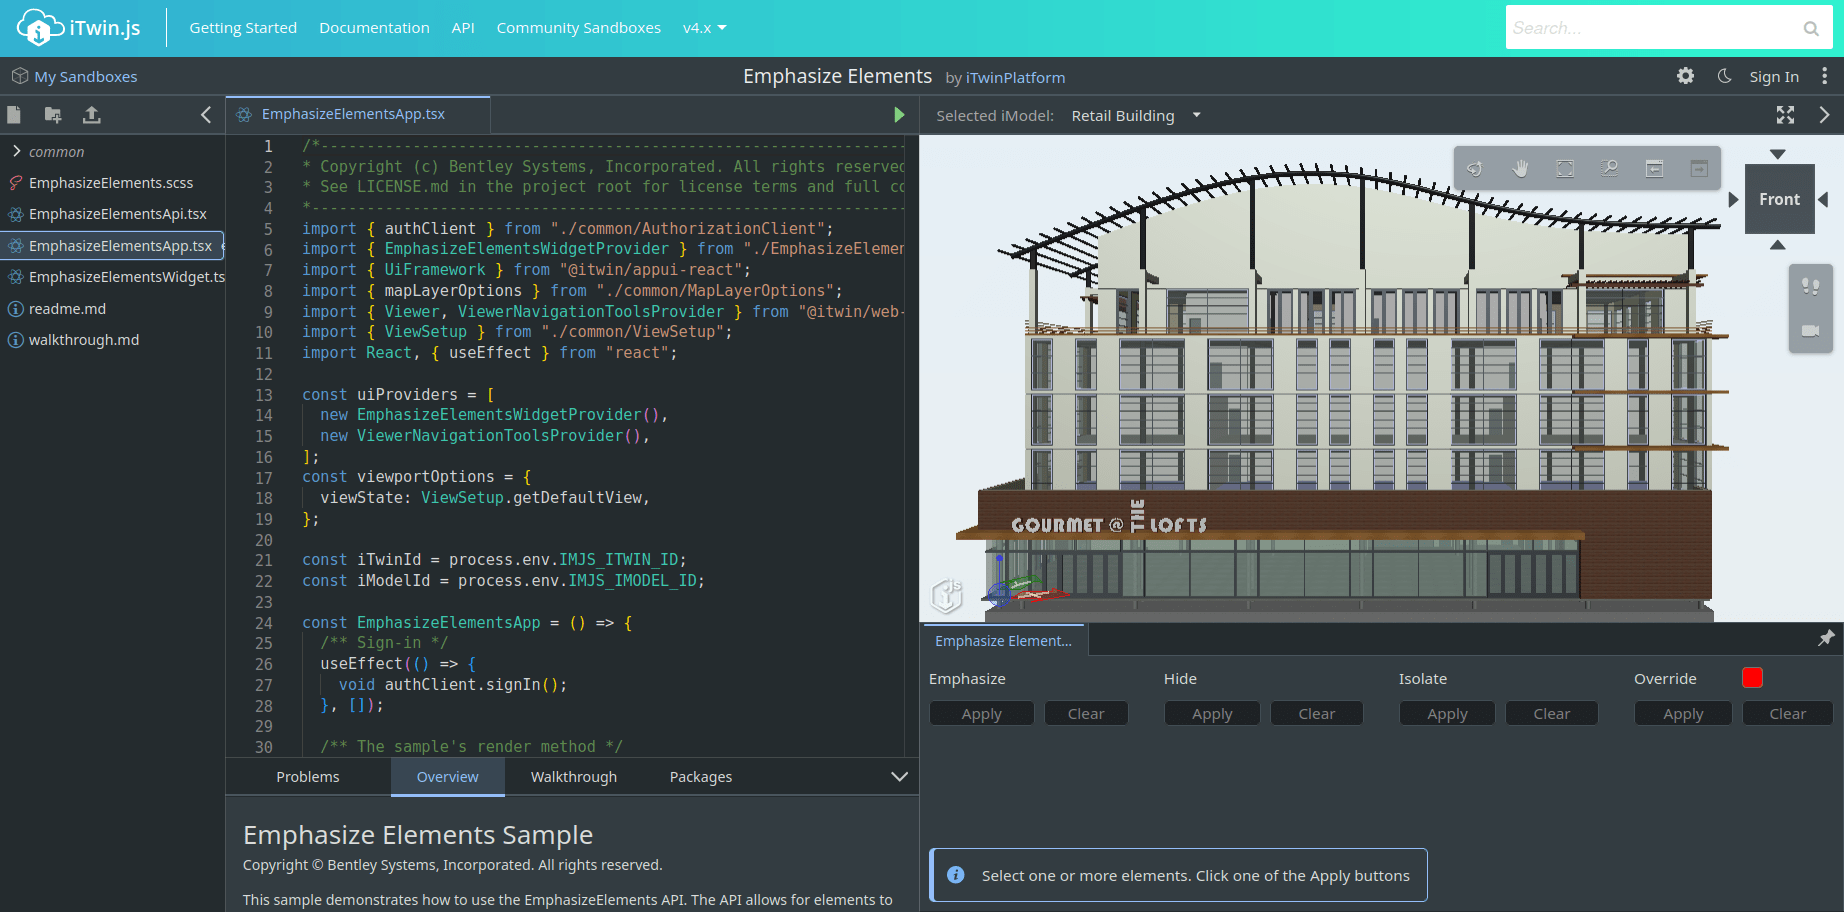
Task: Open EmphasizeElementsApp.tsx in file tree
Action: [x=112, y=246]
